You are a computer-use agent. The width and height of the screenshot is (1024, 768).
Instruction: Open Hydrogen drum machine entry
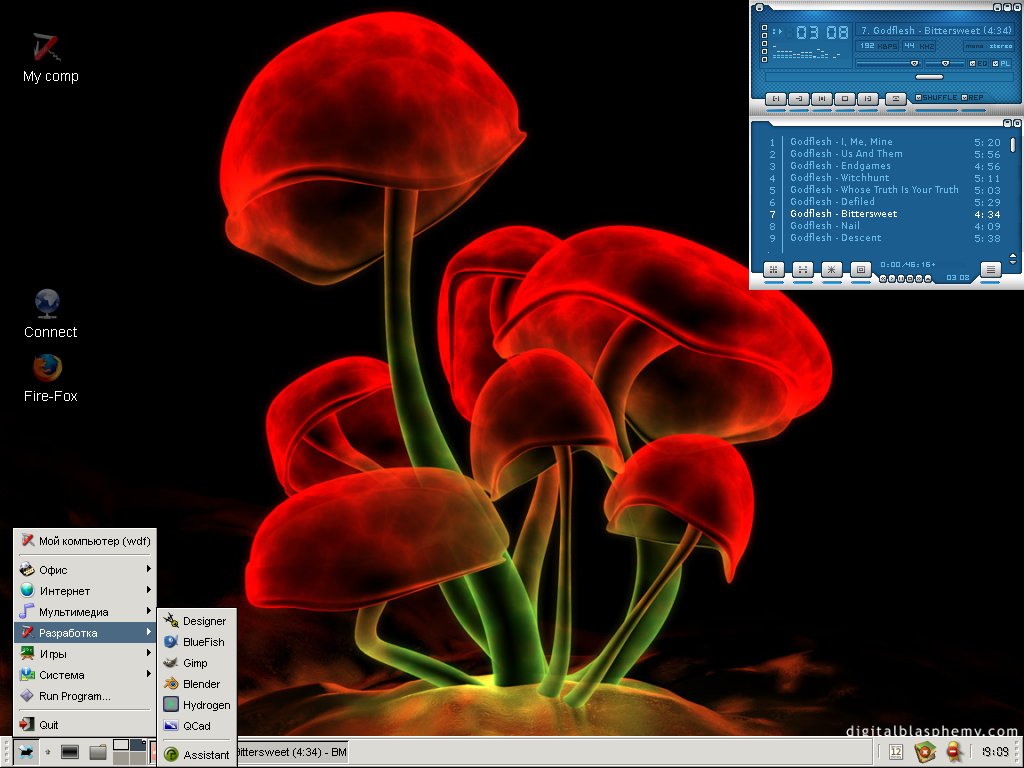[x=205, y=705]
